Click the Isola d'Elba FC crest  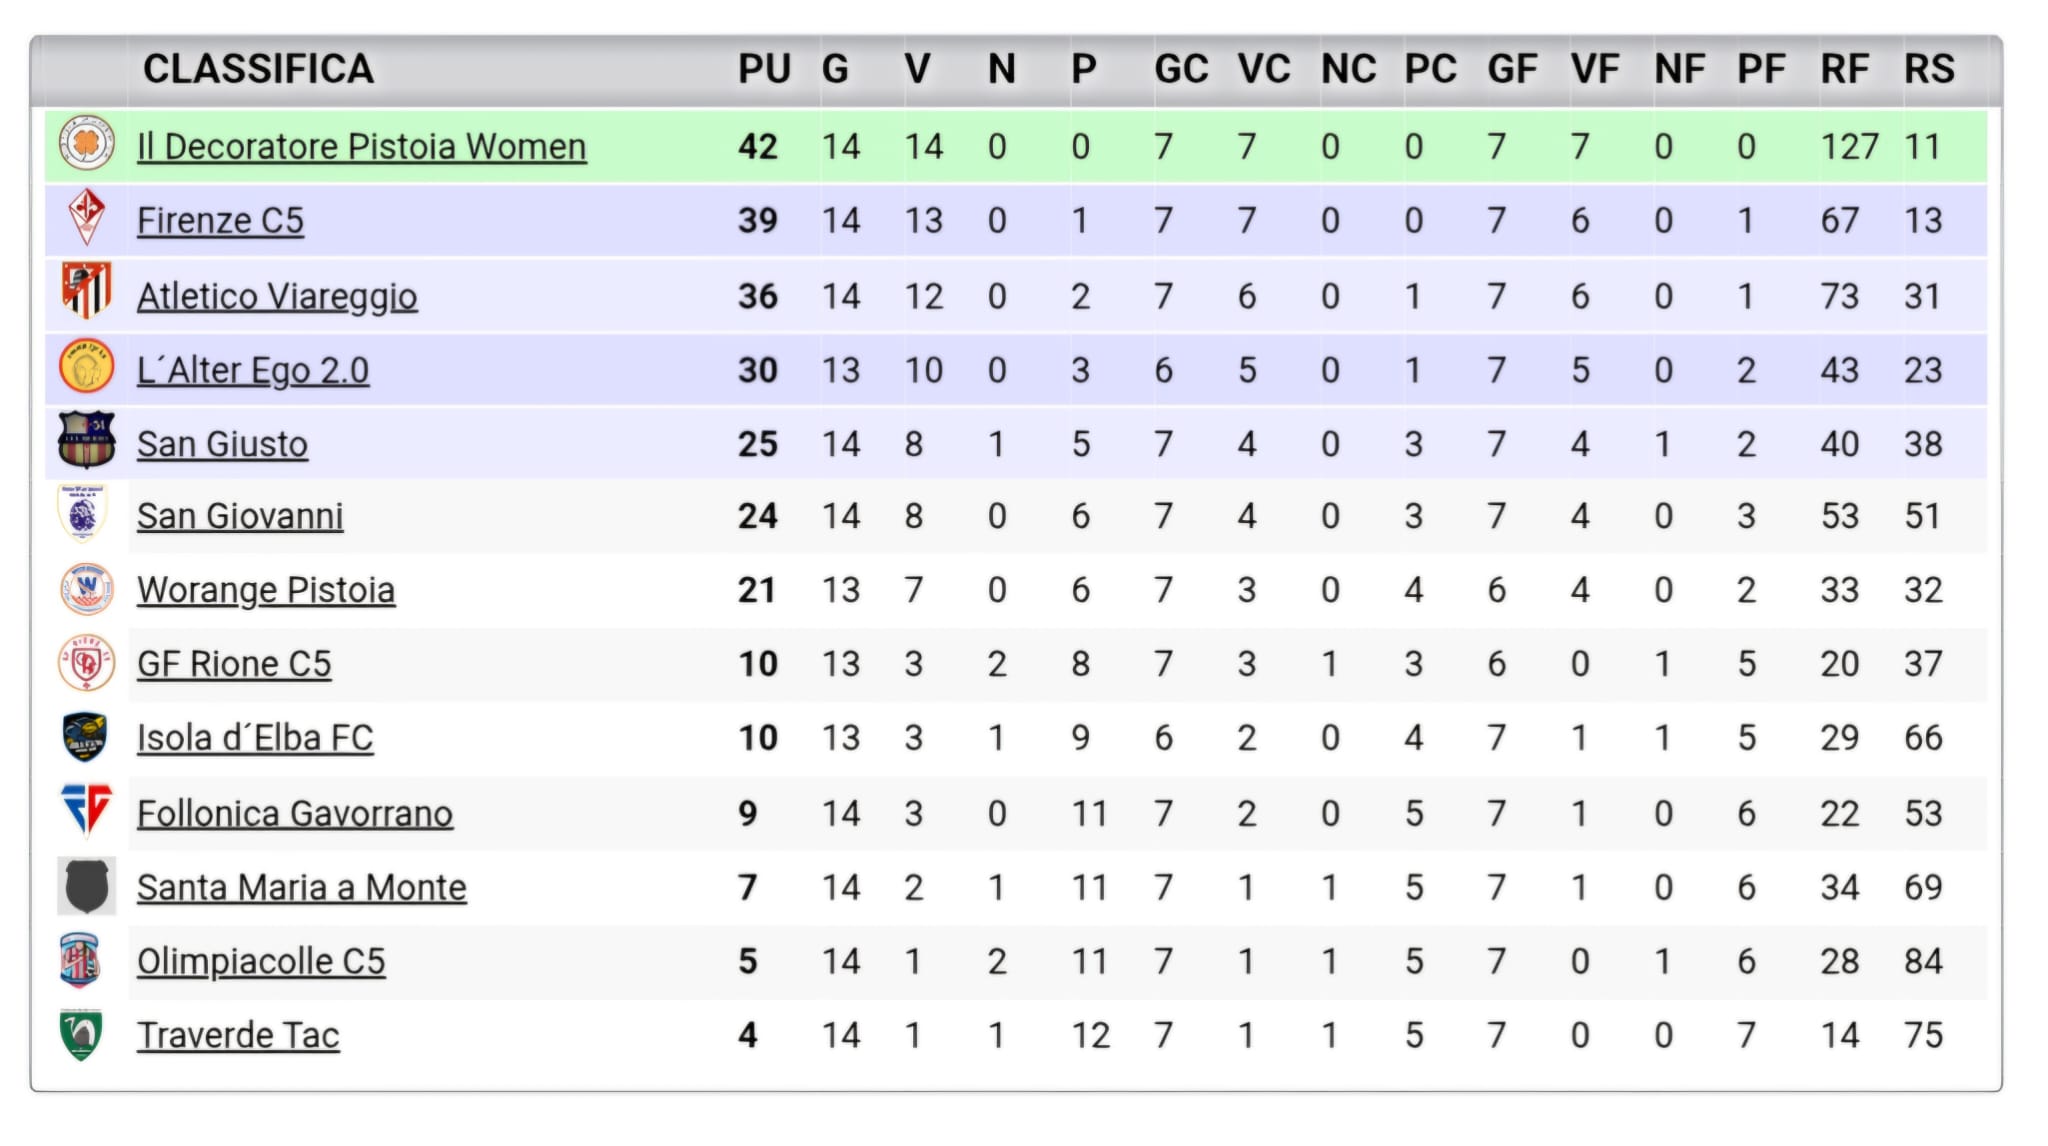[86, 737]
